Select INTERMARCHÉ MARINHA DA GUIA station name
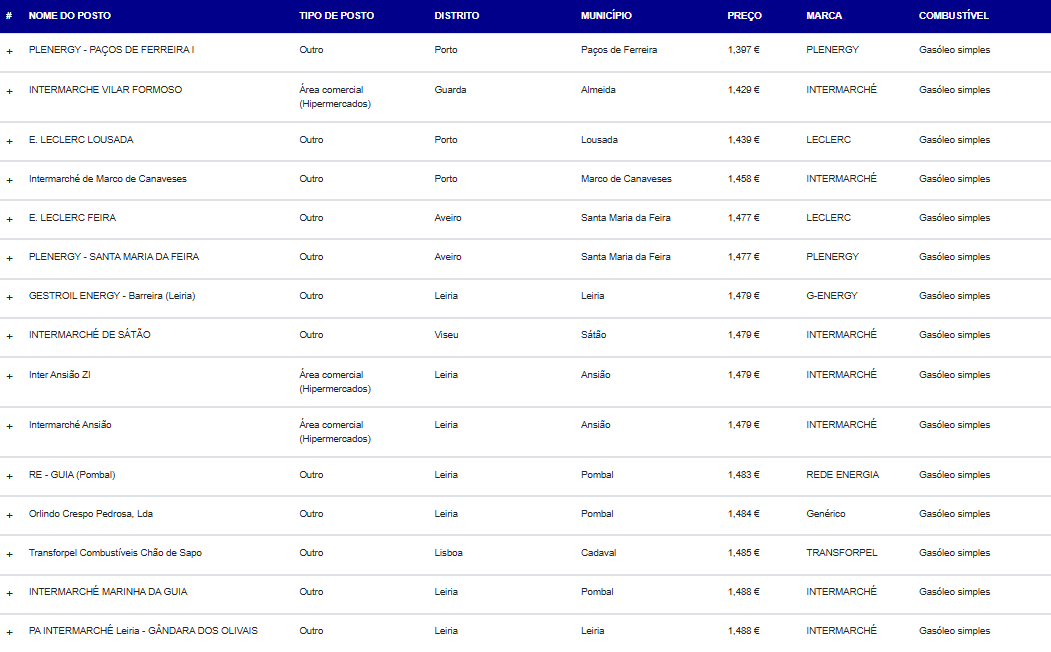Viewport: 1051px width, 652px height. (x=108, y=592)
